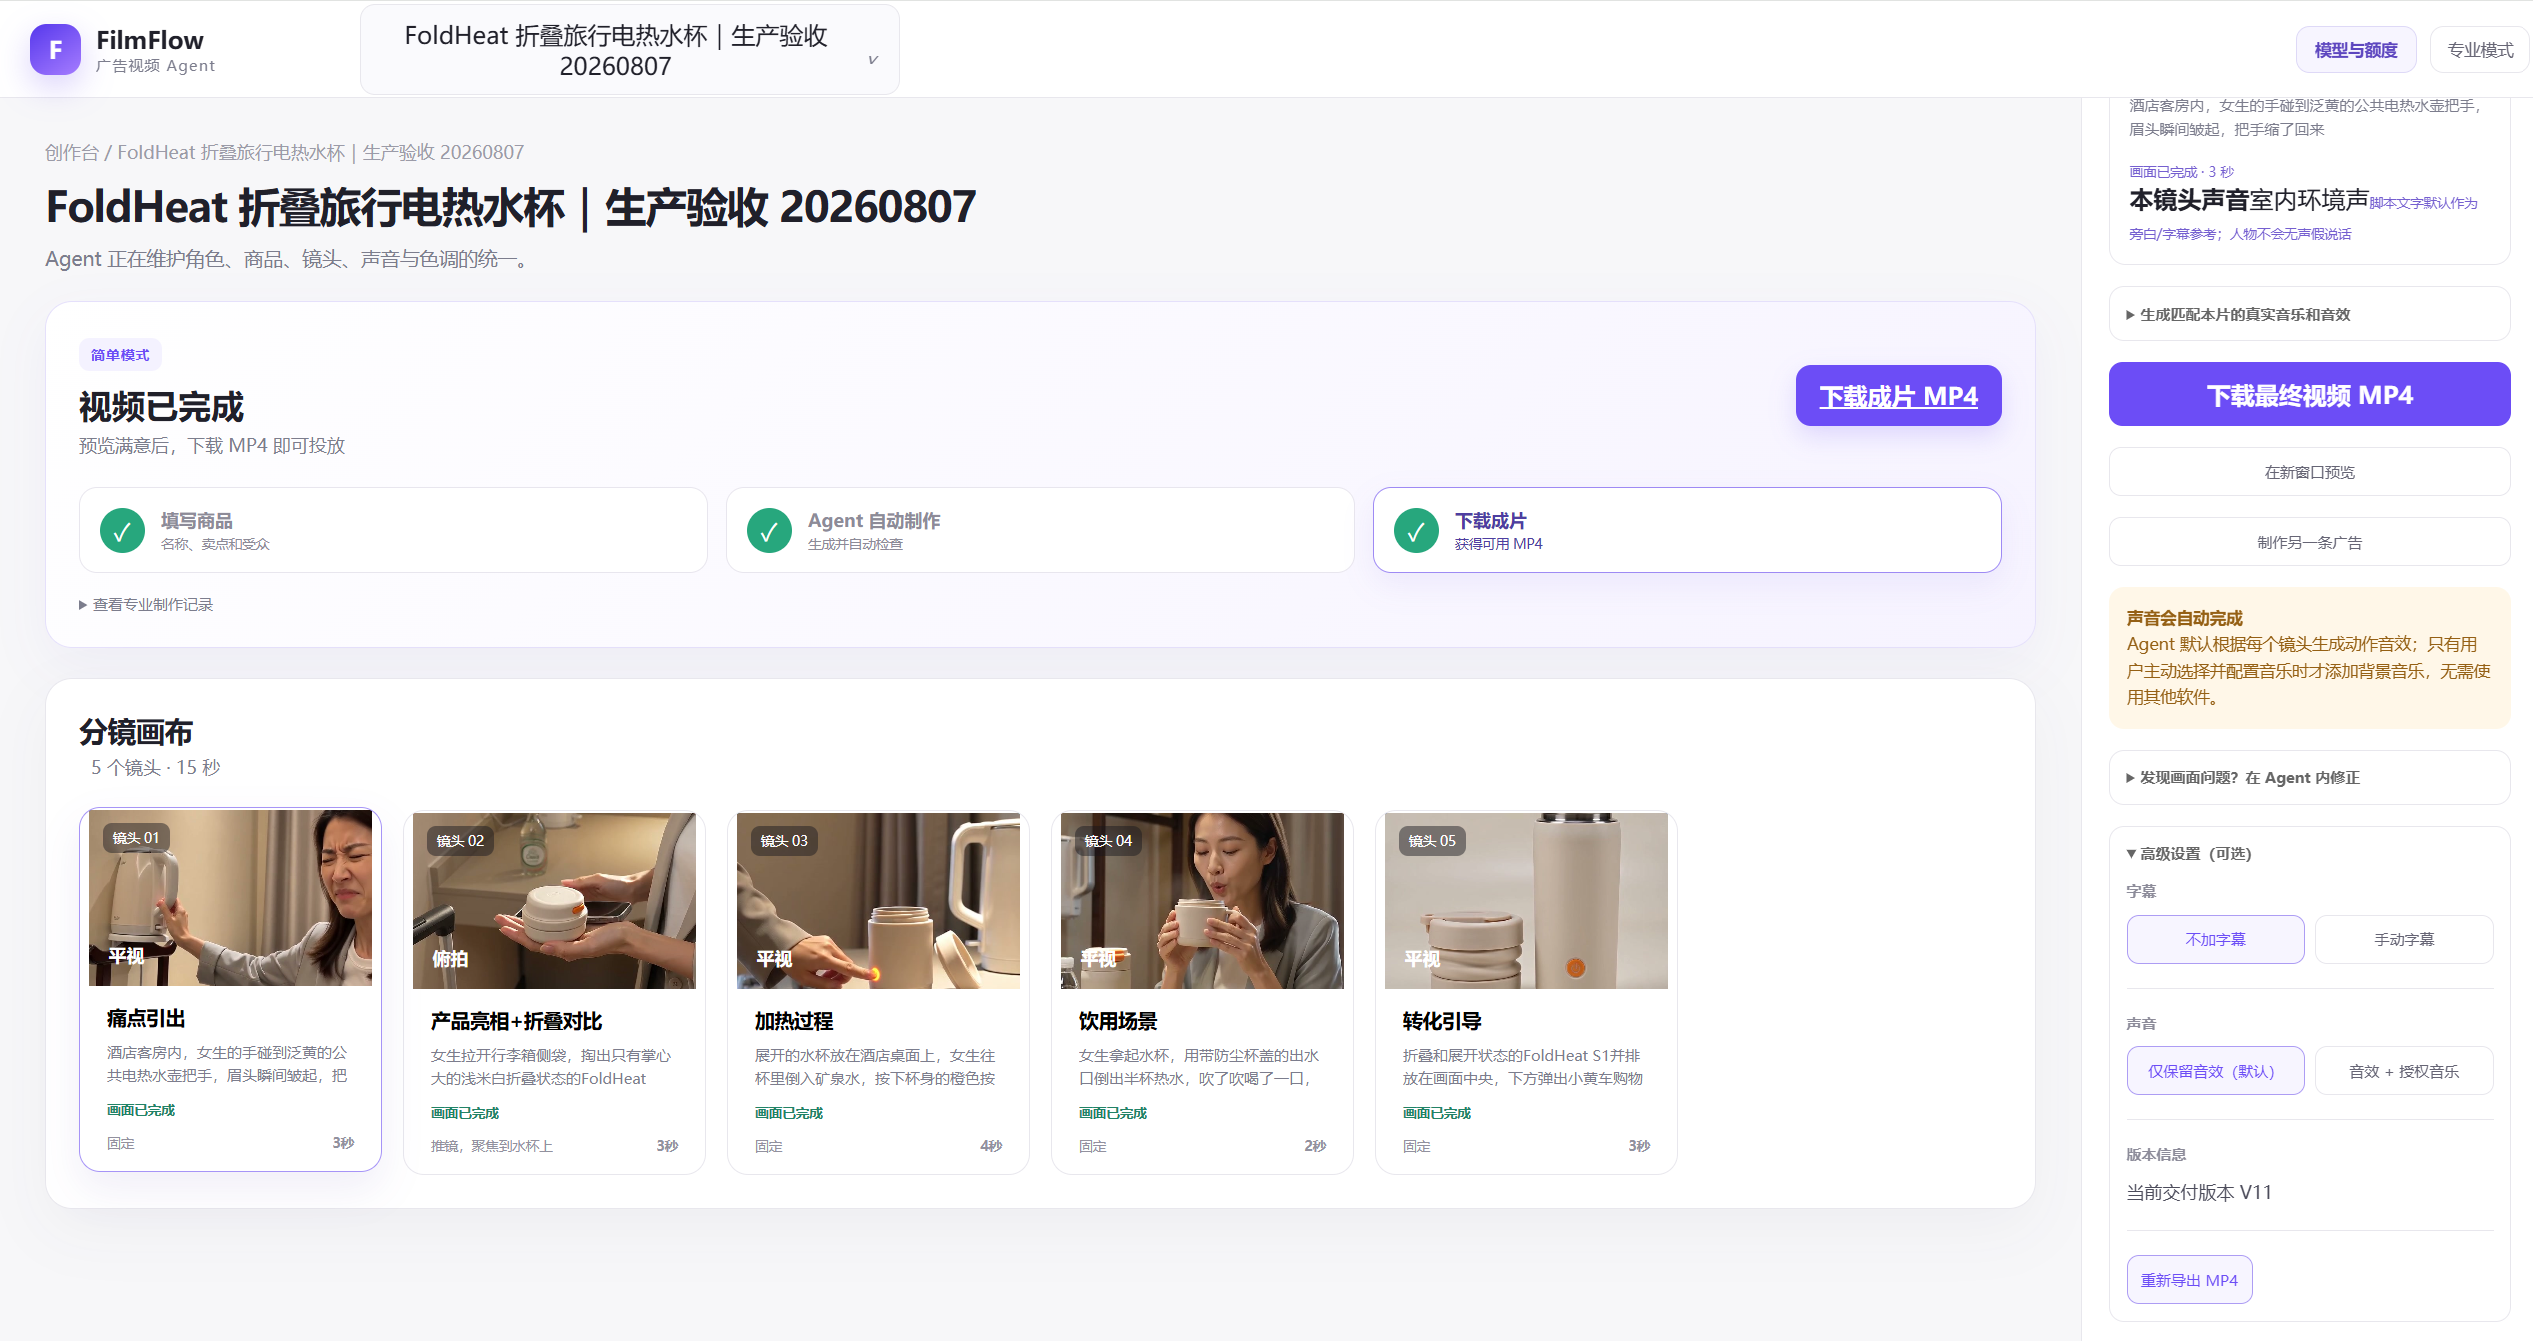
Task: Select 音效 + 授权音乐 sound option
Action: (2404, 1071)
